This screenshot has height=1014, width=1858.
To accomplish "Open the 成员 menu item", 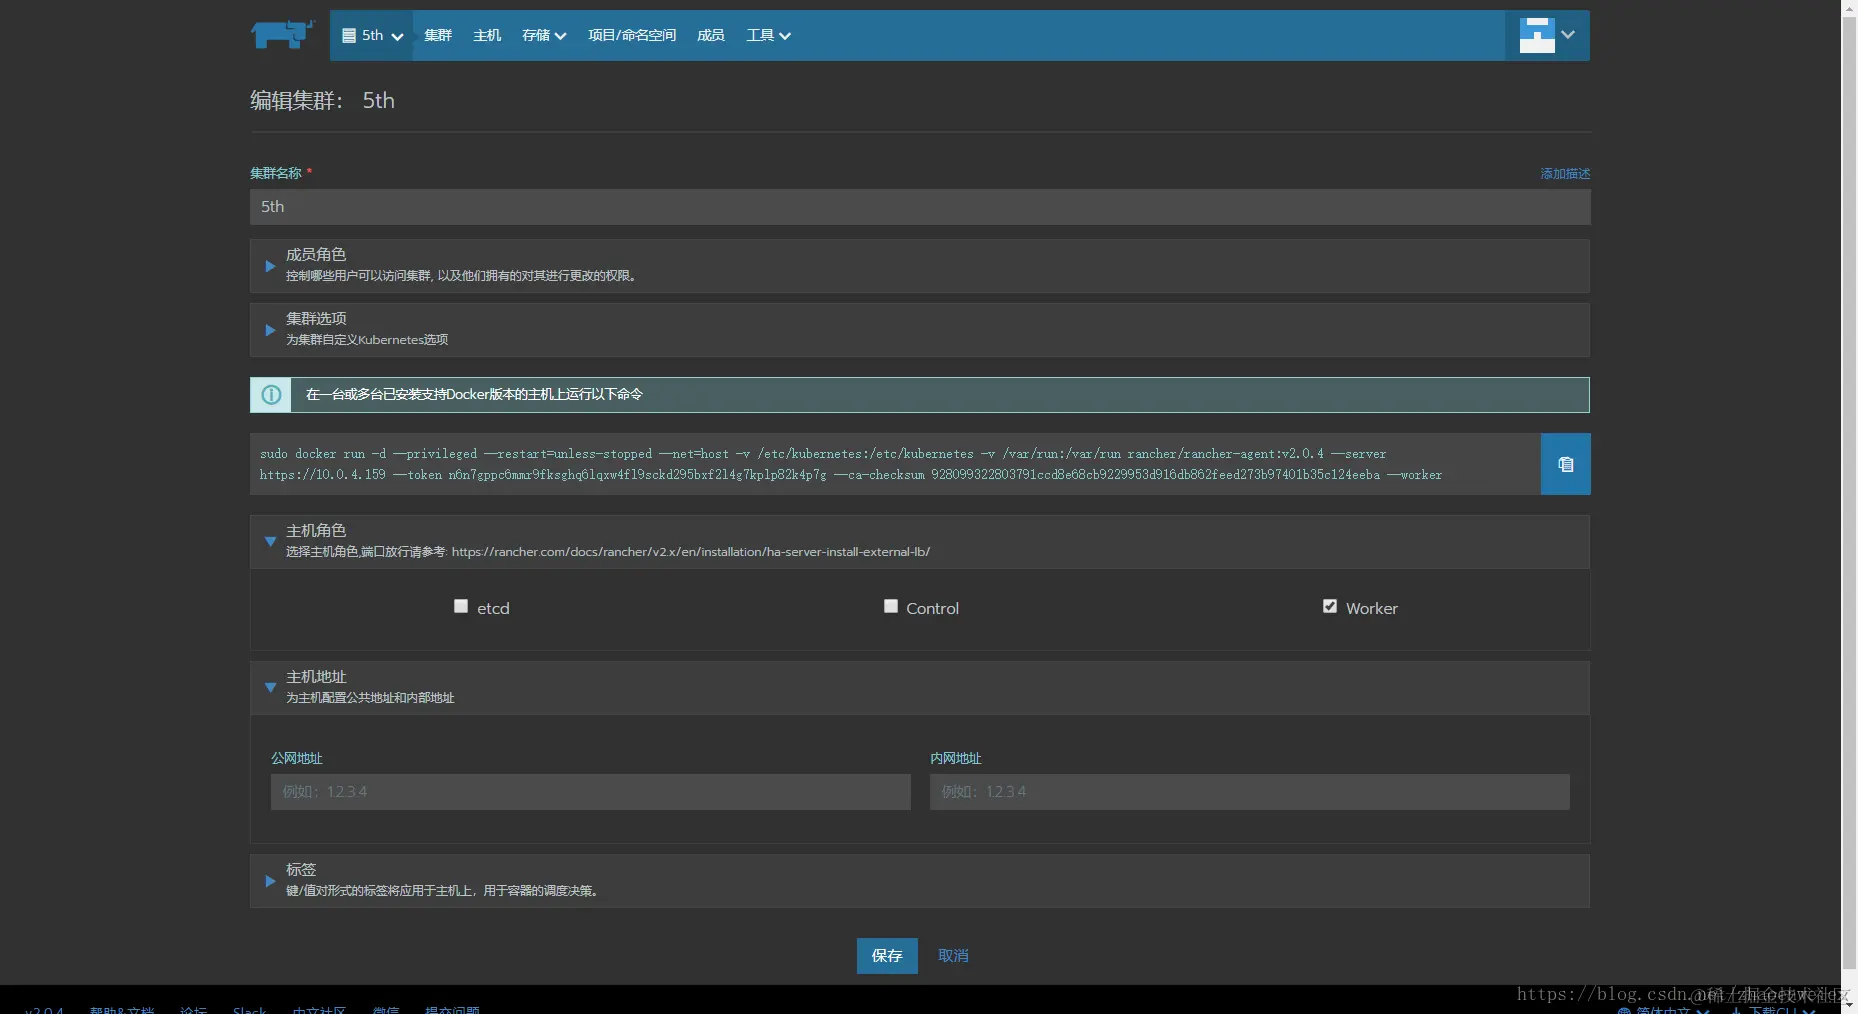I will pyautogui.click(x=711, y=35).
